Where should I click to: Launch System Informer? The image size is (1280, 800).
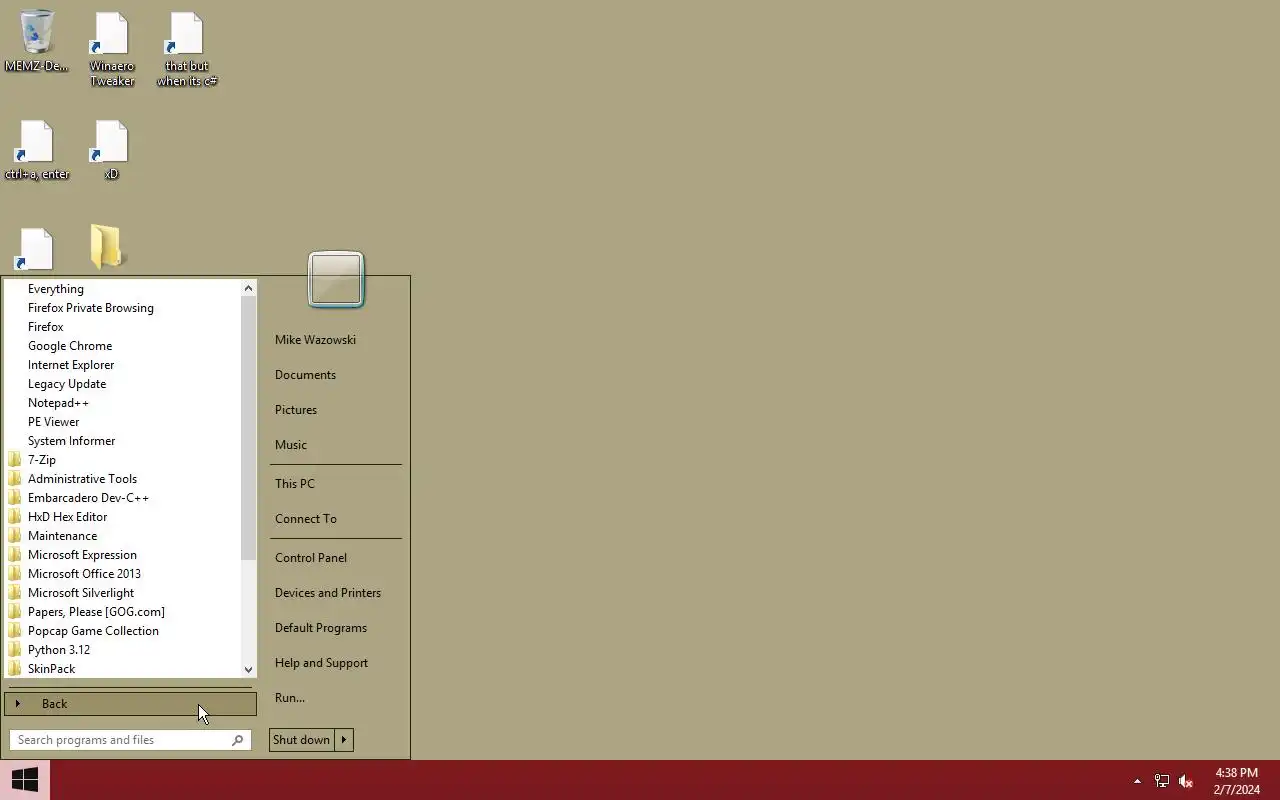tap(123, 441)
